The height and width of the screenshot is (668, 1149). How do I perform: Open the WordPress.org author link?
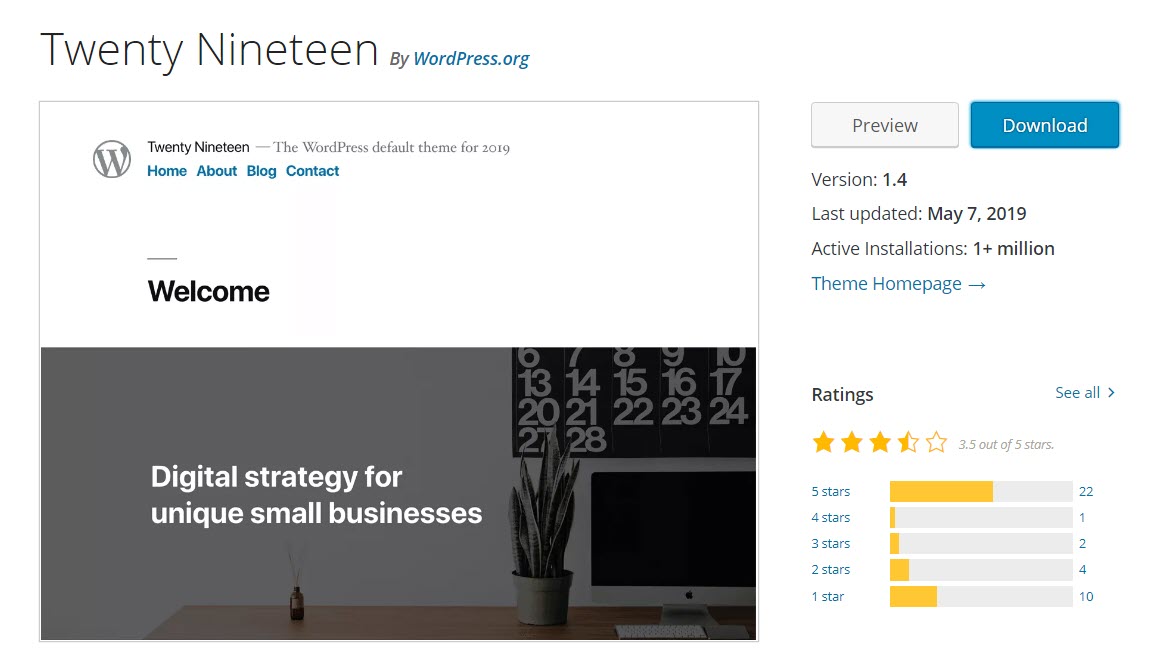coord(471,59)
